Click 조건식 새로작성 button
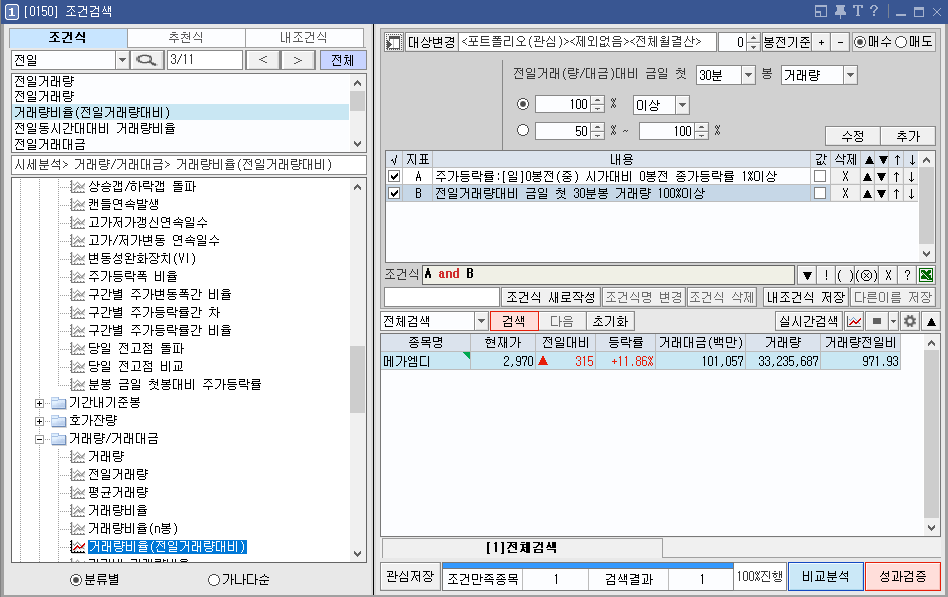Viewport: 948px width, 597px height. click(x=551, y=297)
